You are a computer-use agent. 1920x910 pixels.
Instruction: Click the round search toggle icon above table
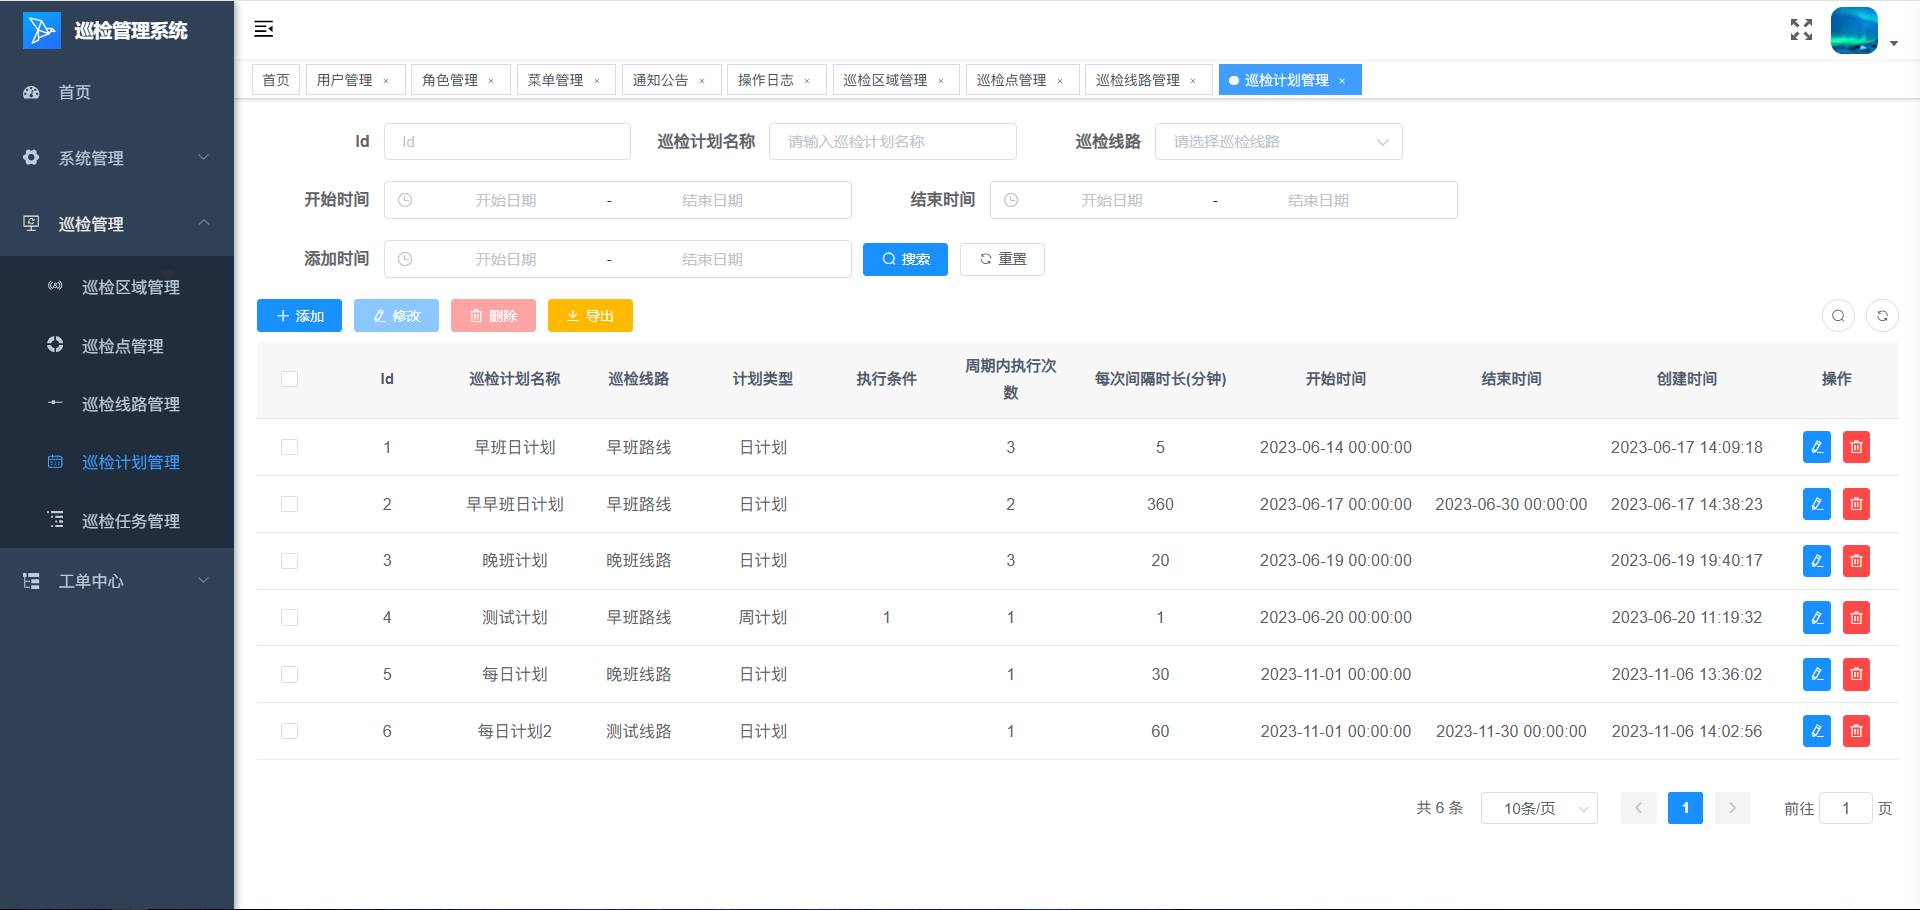pyautogui.click(x=1838, y=316)
